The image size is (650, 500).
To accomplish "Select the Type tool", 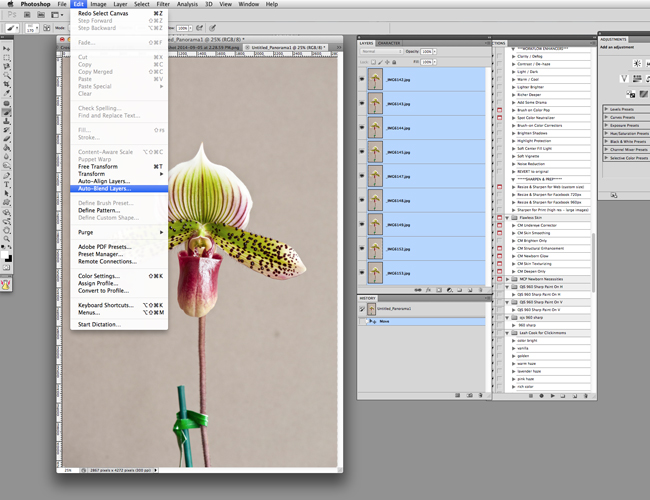I will (x=7, y=184).
